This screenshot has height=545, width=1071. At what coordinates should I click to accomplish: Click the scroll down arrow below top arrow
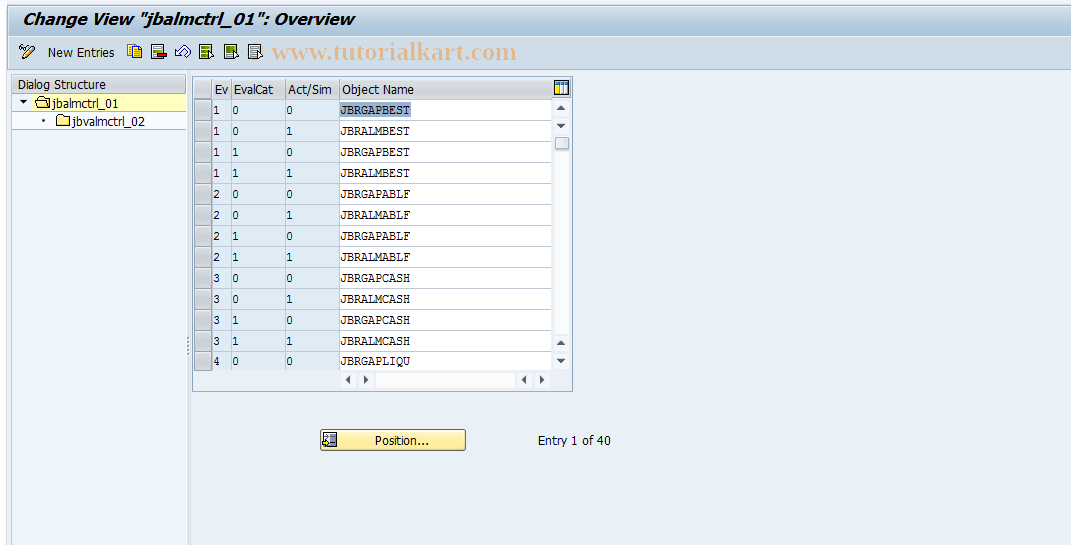pyautogui.click(x=561, y=126)
